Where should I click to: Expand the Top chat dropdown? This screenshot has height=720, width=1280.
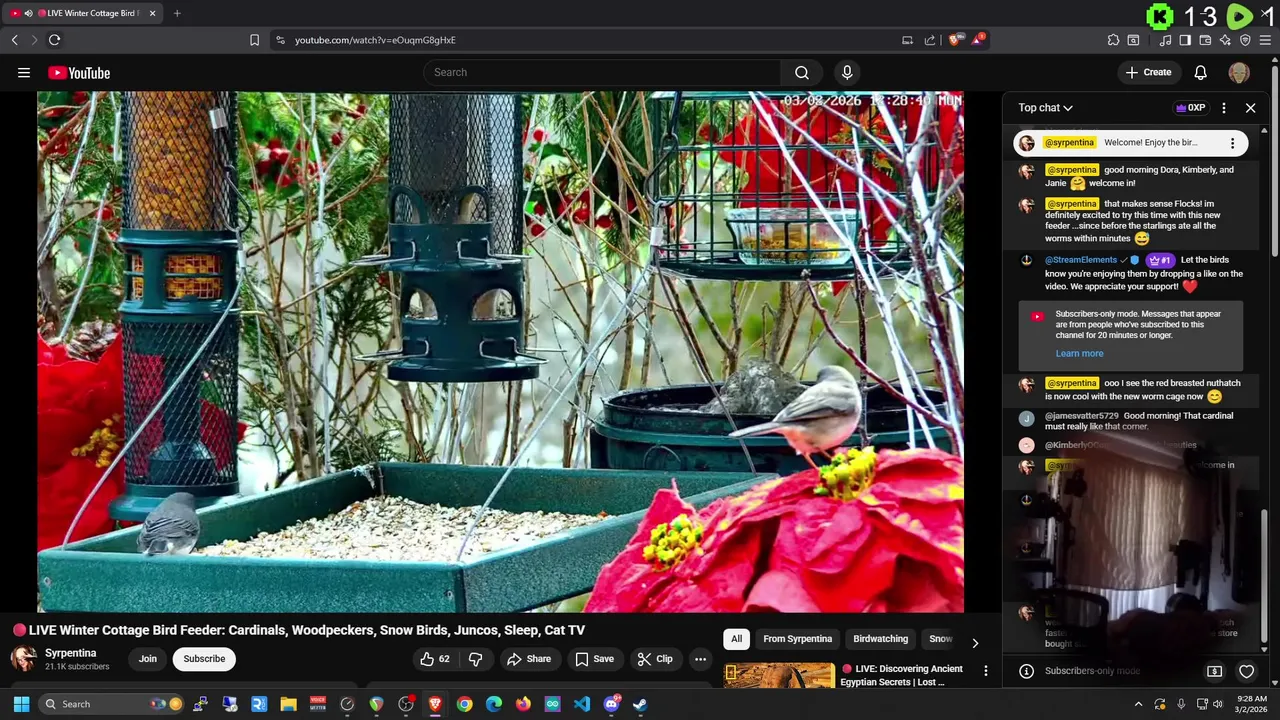[1045, 108]
